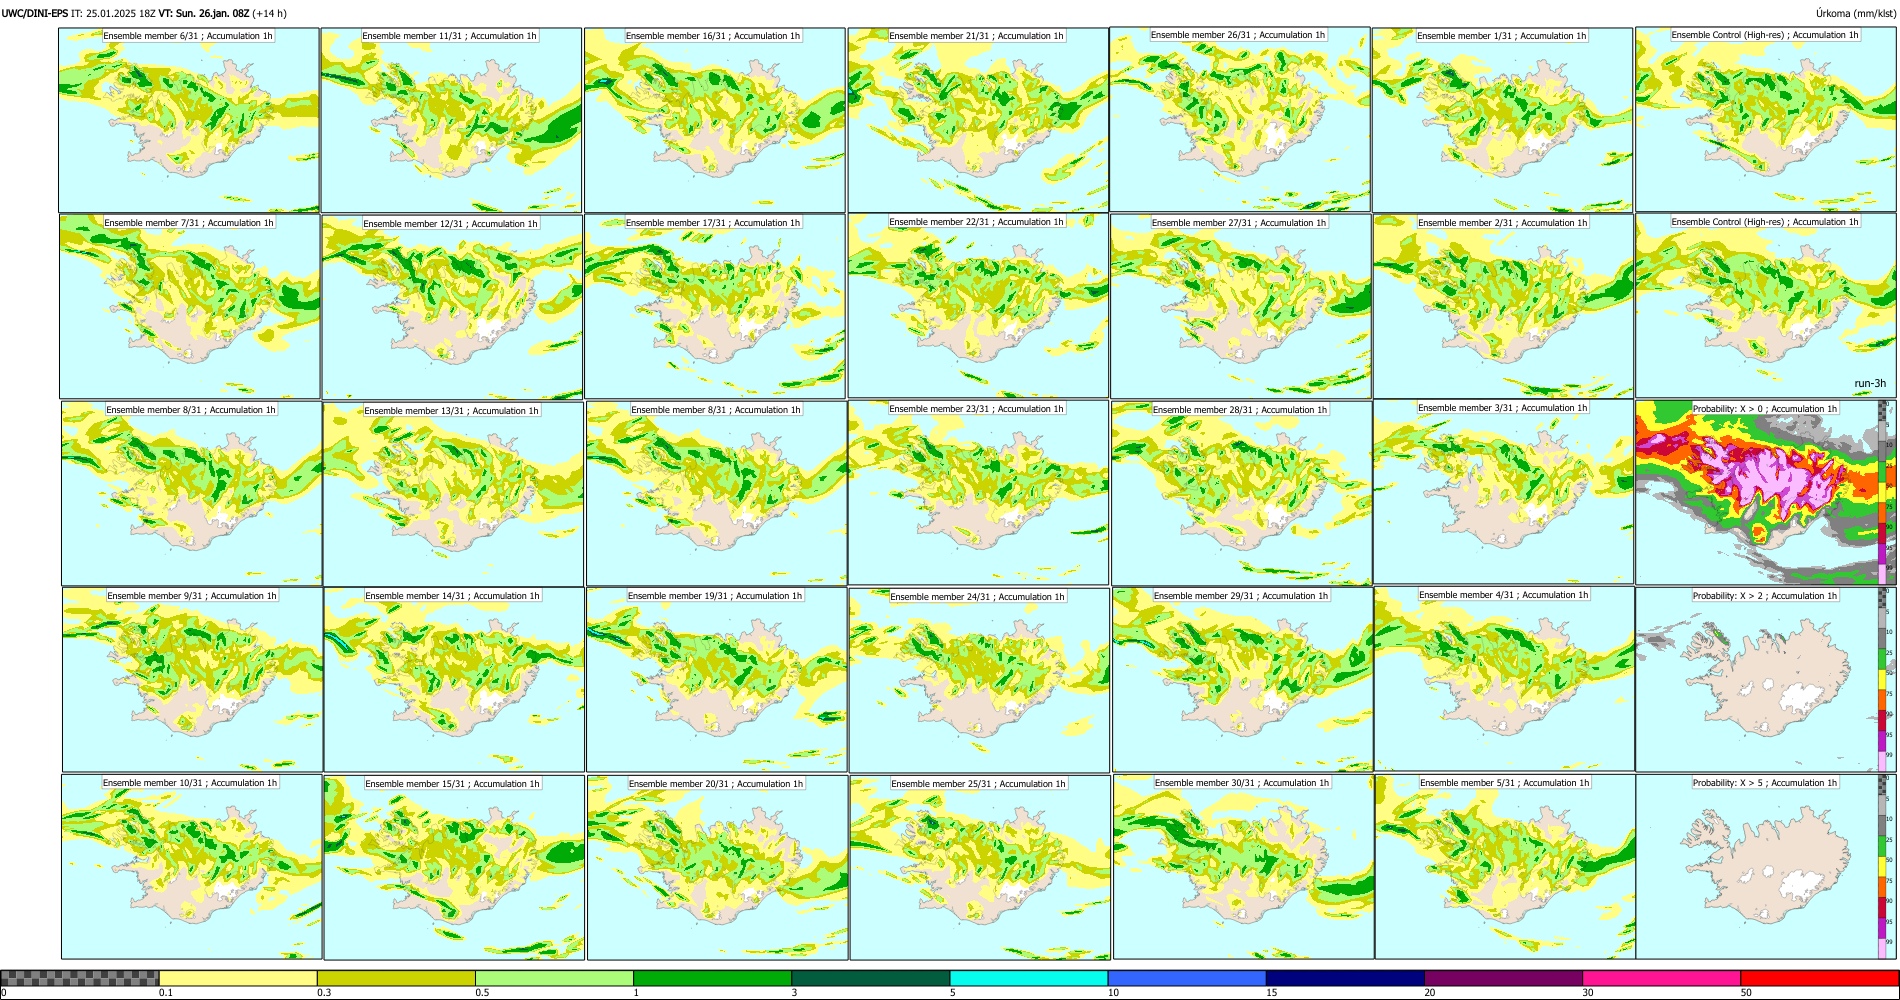Click the run-3h label on the control map
1900x1000 pixels.
click(1869, 384)
